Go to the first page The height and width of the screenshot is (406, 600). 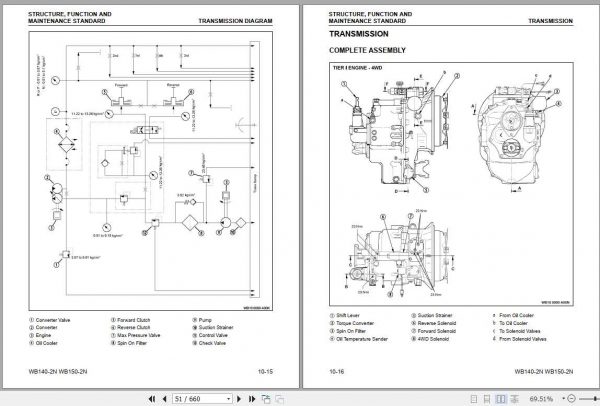[x=152, y=399]
